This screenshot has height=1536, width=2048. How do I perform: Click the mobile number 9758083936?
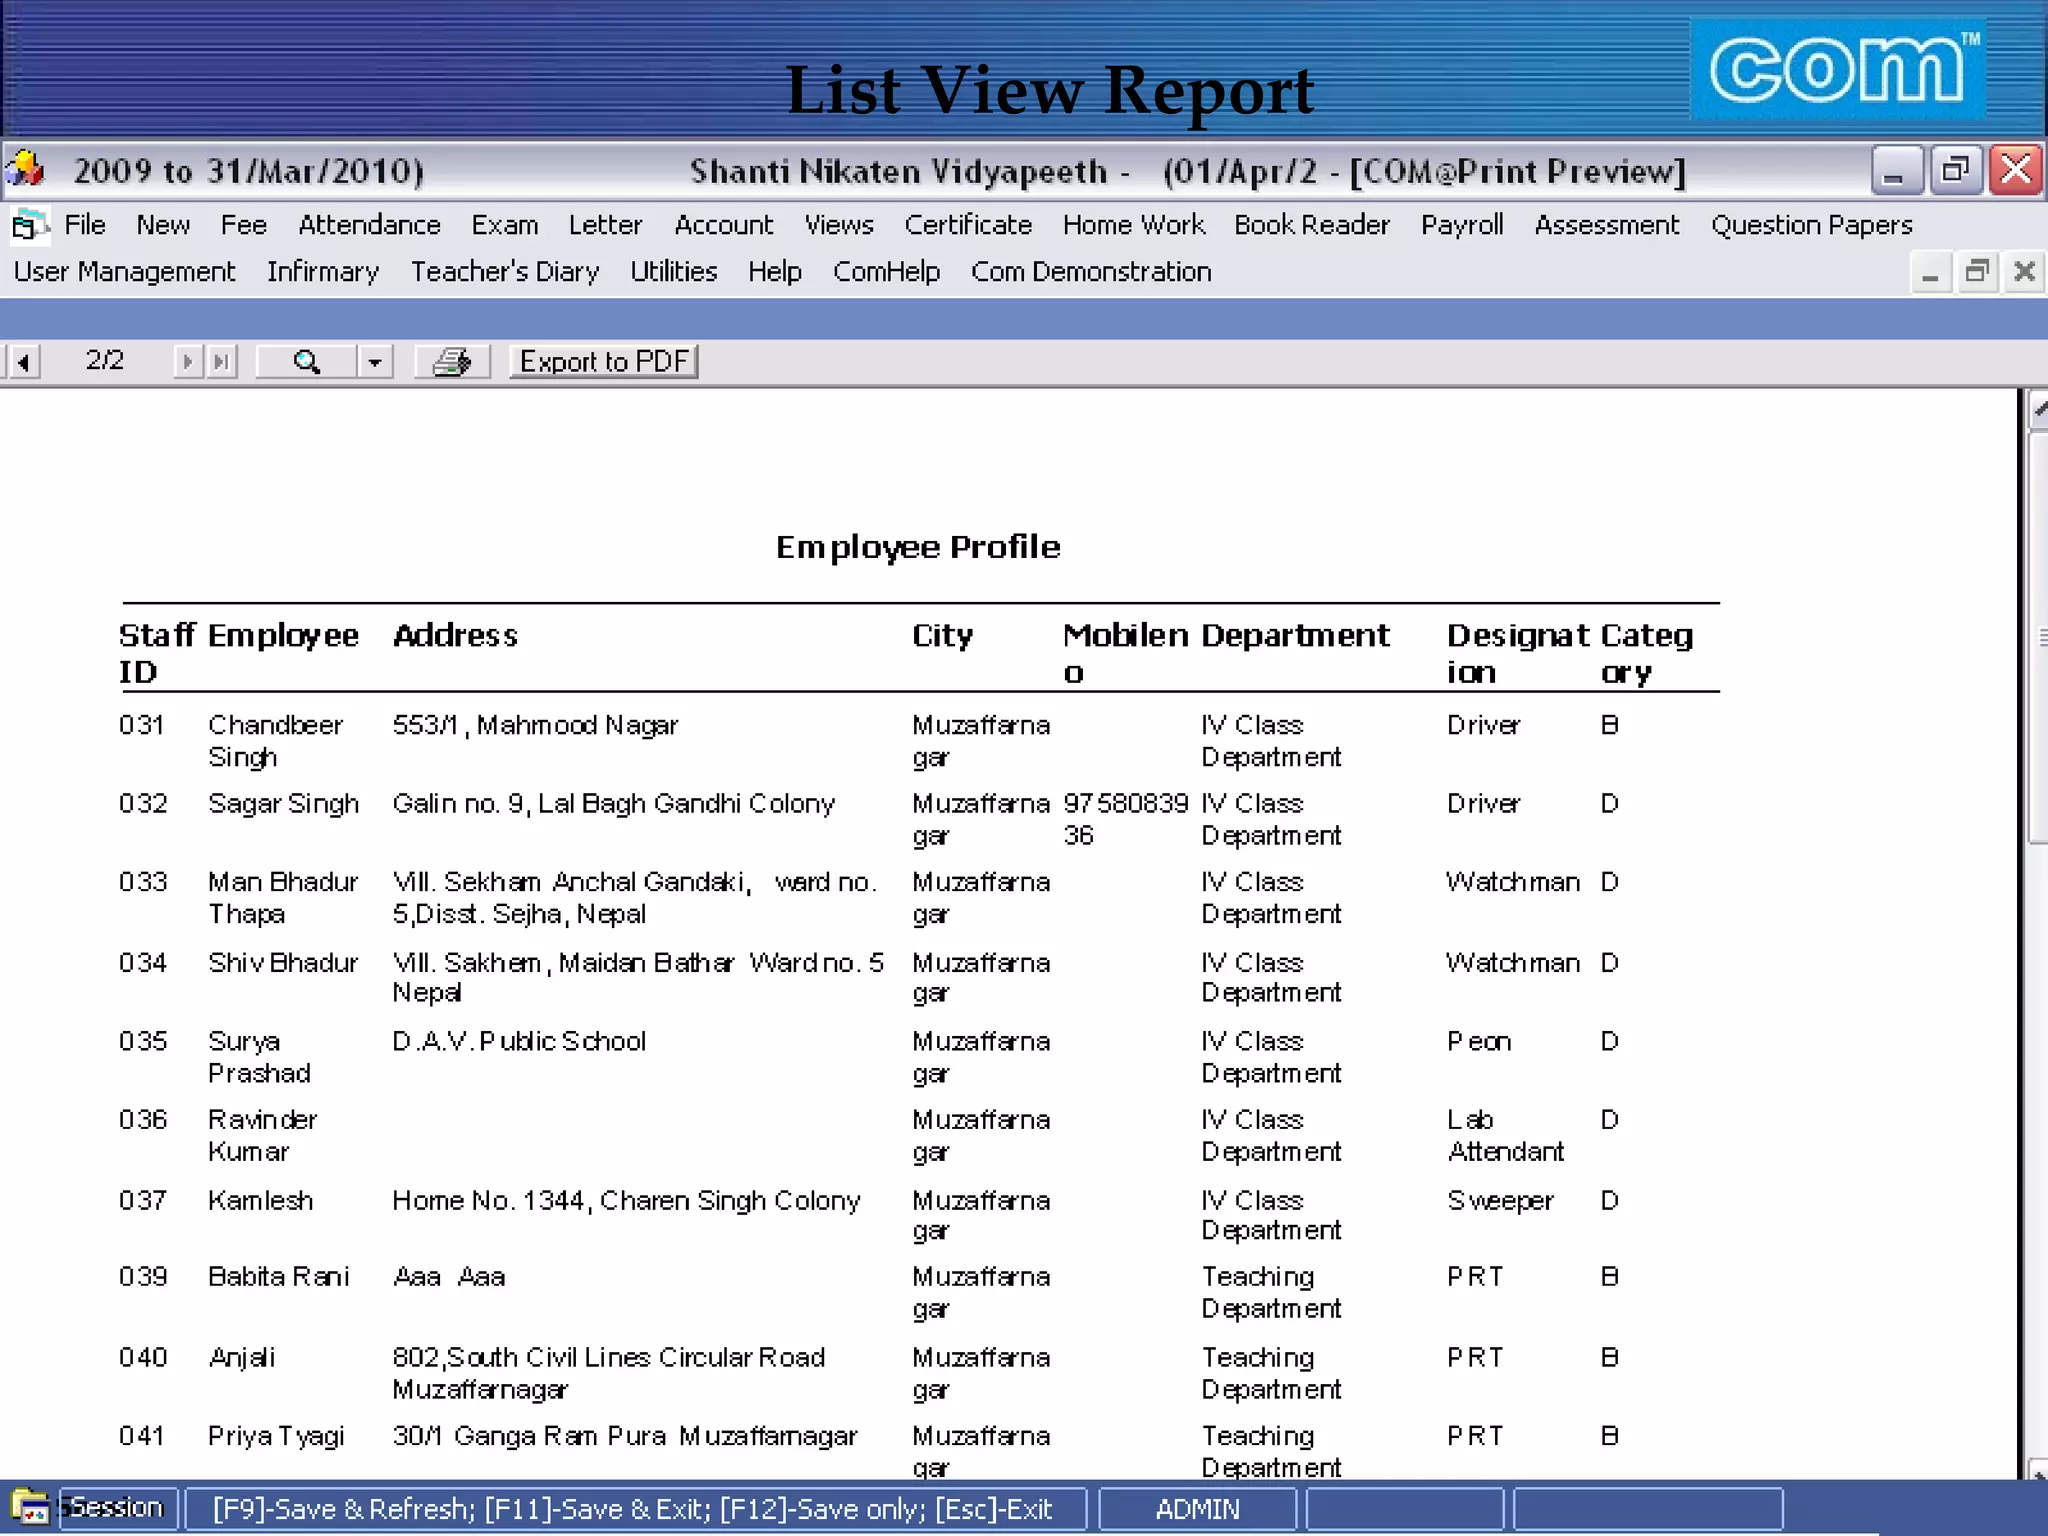point(1126,819)
